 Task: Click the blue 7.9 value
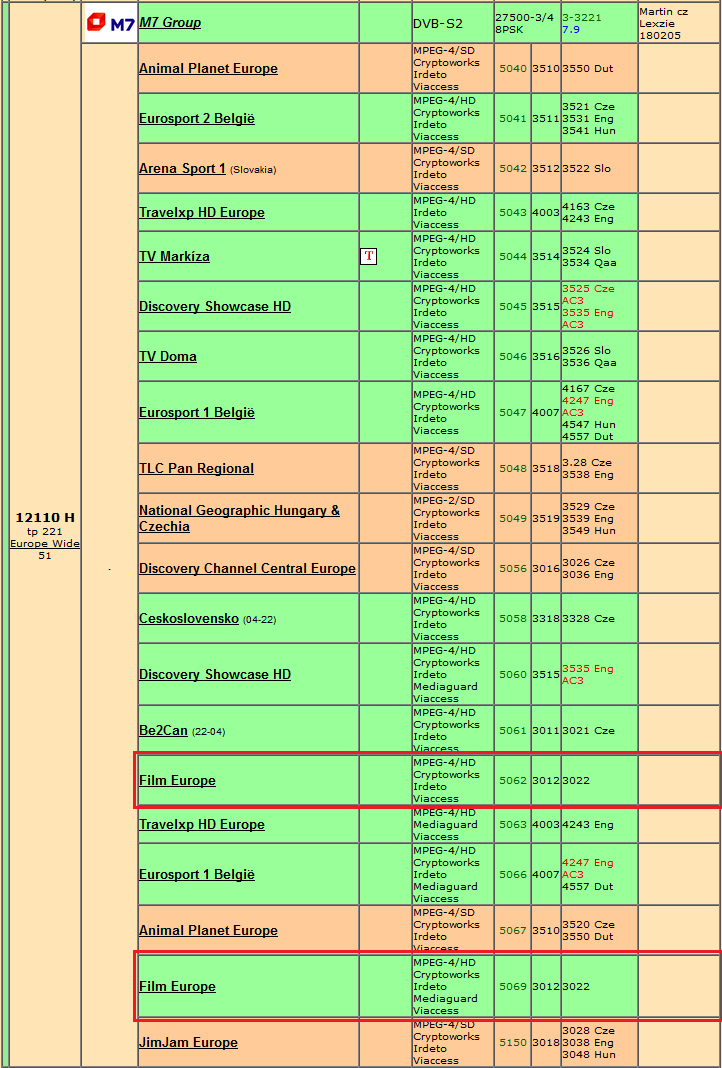pos(571,29)
